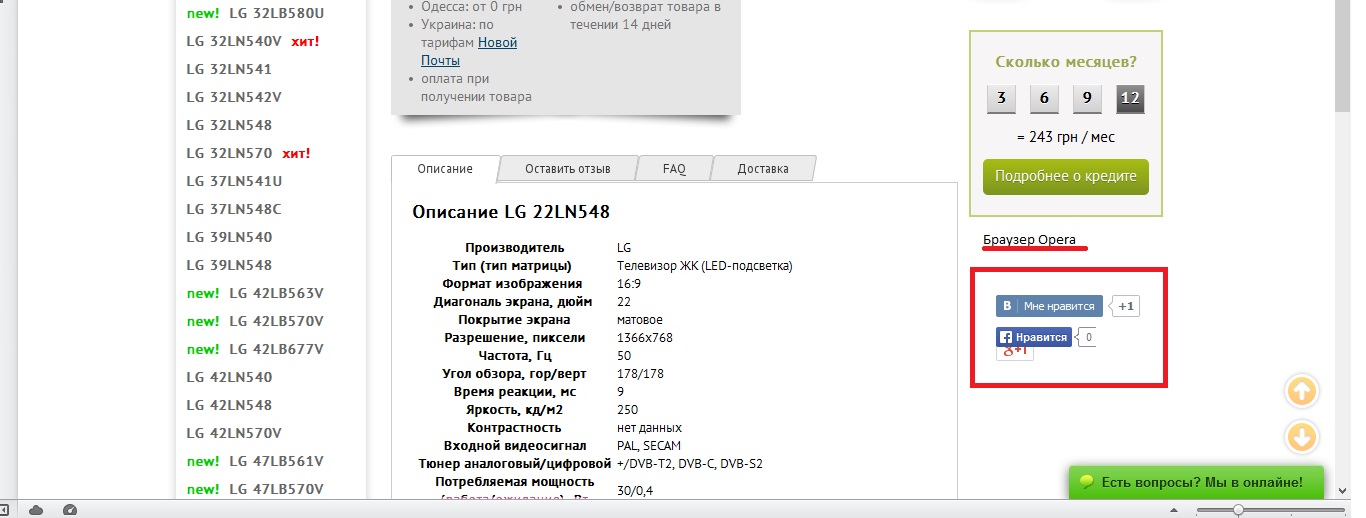Open LG 37LN548C model link

(x=234, y=209)
